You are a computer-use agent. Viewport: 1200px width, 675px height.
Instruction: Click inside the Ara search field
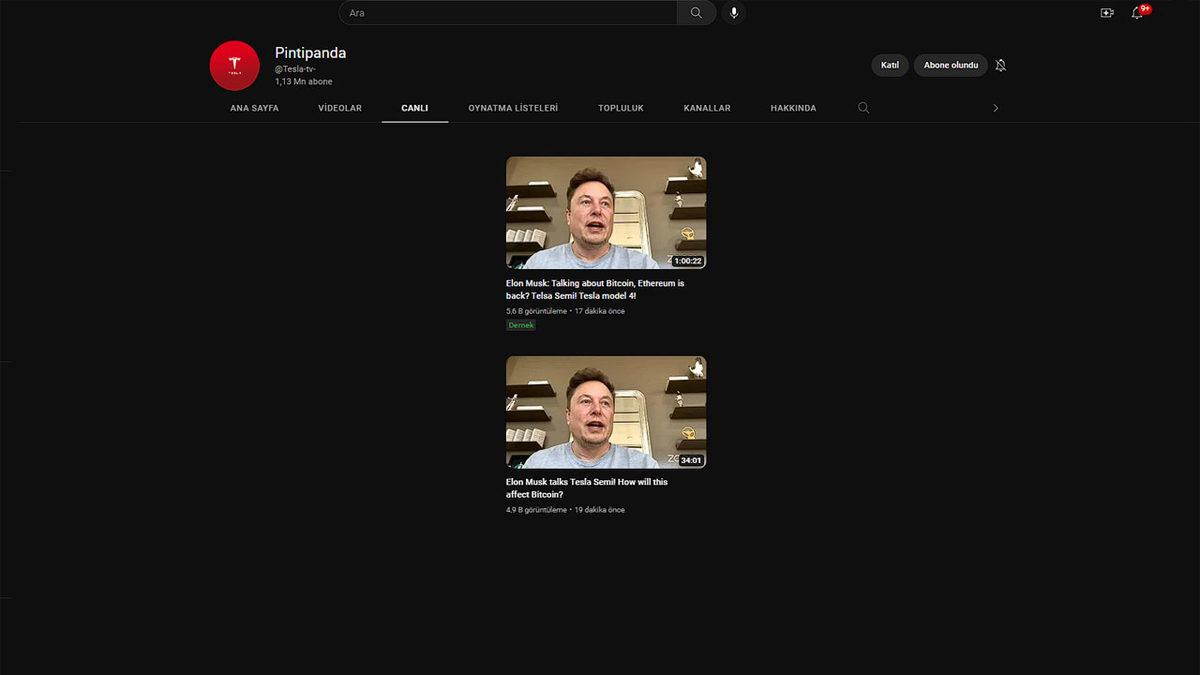tap(500, 12)
